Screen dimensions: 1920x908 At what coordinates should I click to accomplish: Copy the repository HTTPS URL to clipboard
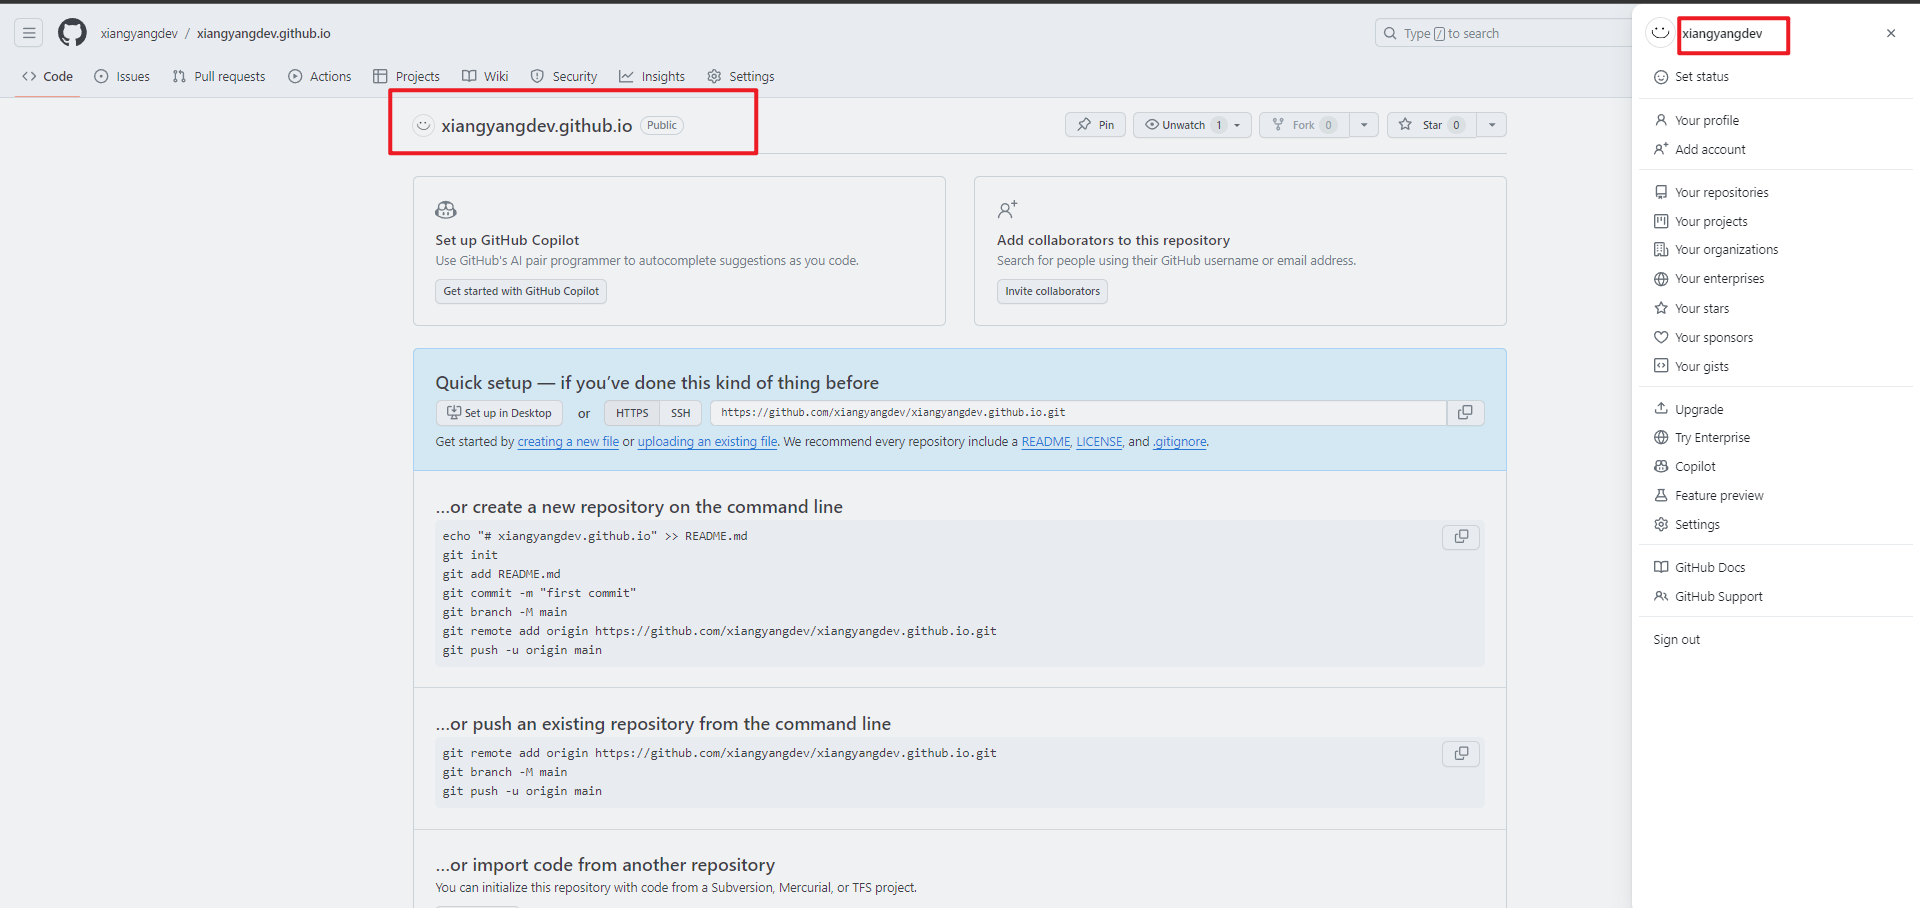1465,413
